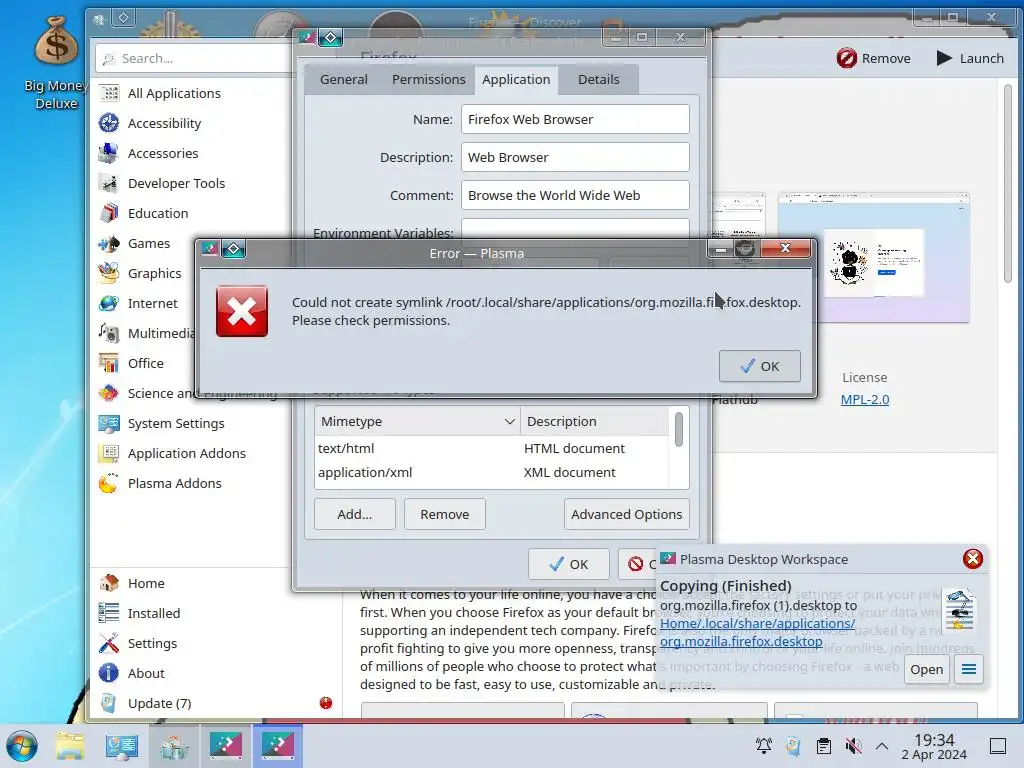Open Update (7) page
This screenshot has height=768, width=1024.
pyautogui.click(x=159, y=704)
